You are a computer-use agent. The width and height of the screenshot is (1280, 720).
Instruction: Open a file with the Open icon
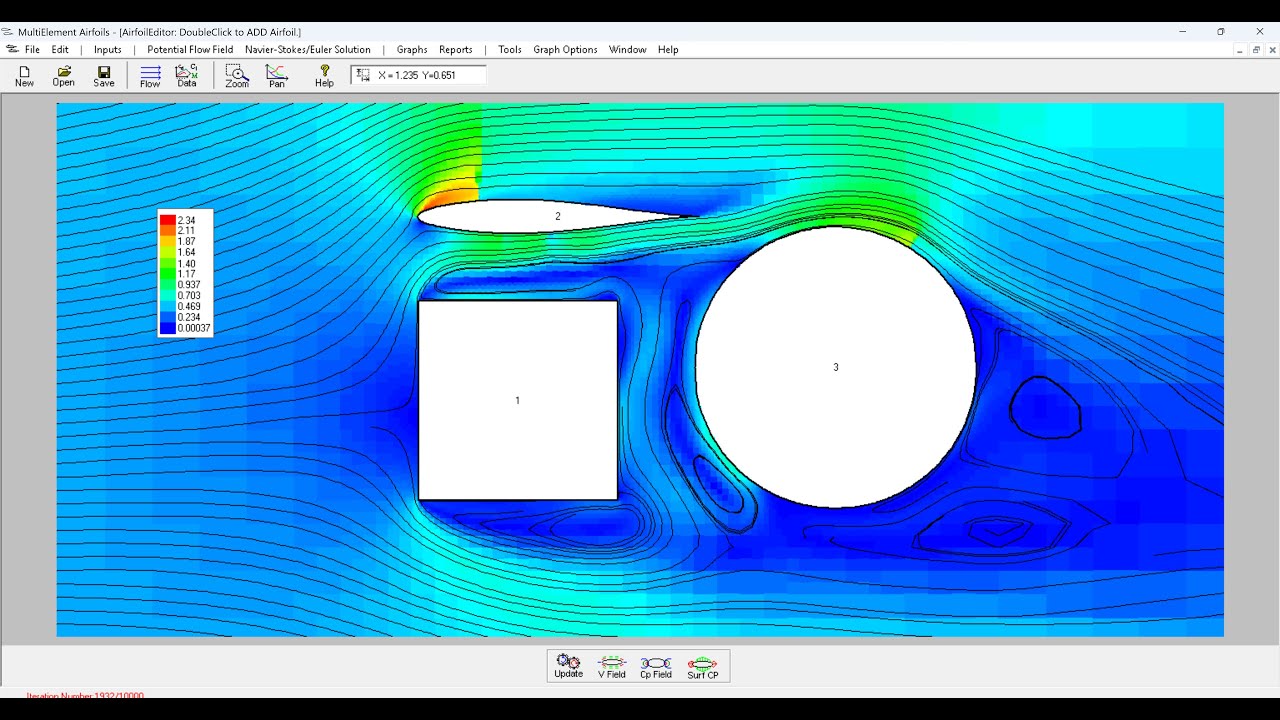coord(64,76)
